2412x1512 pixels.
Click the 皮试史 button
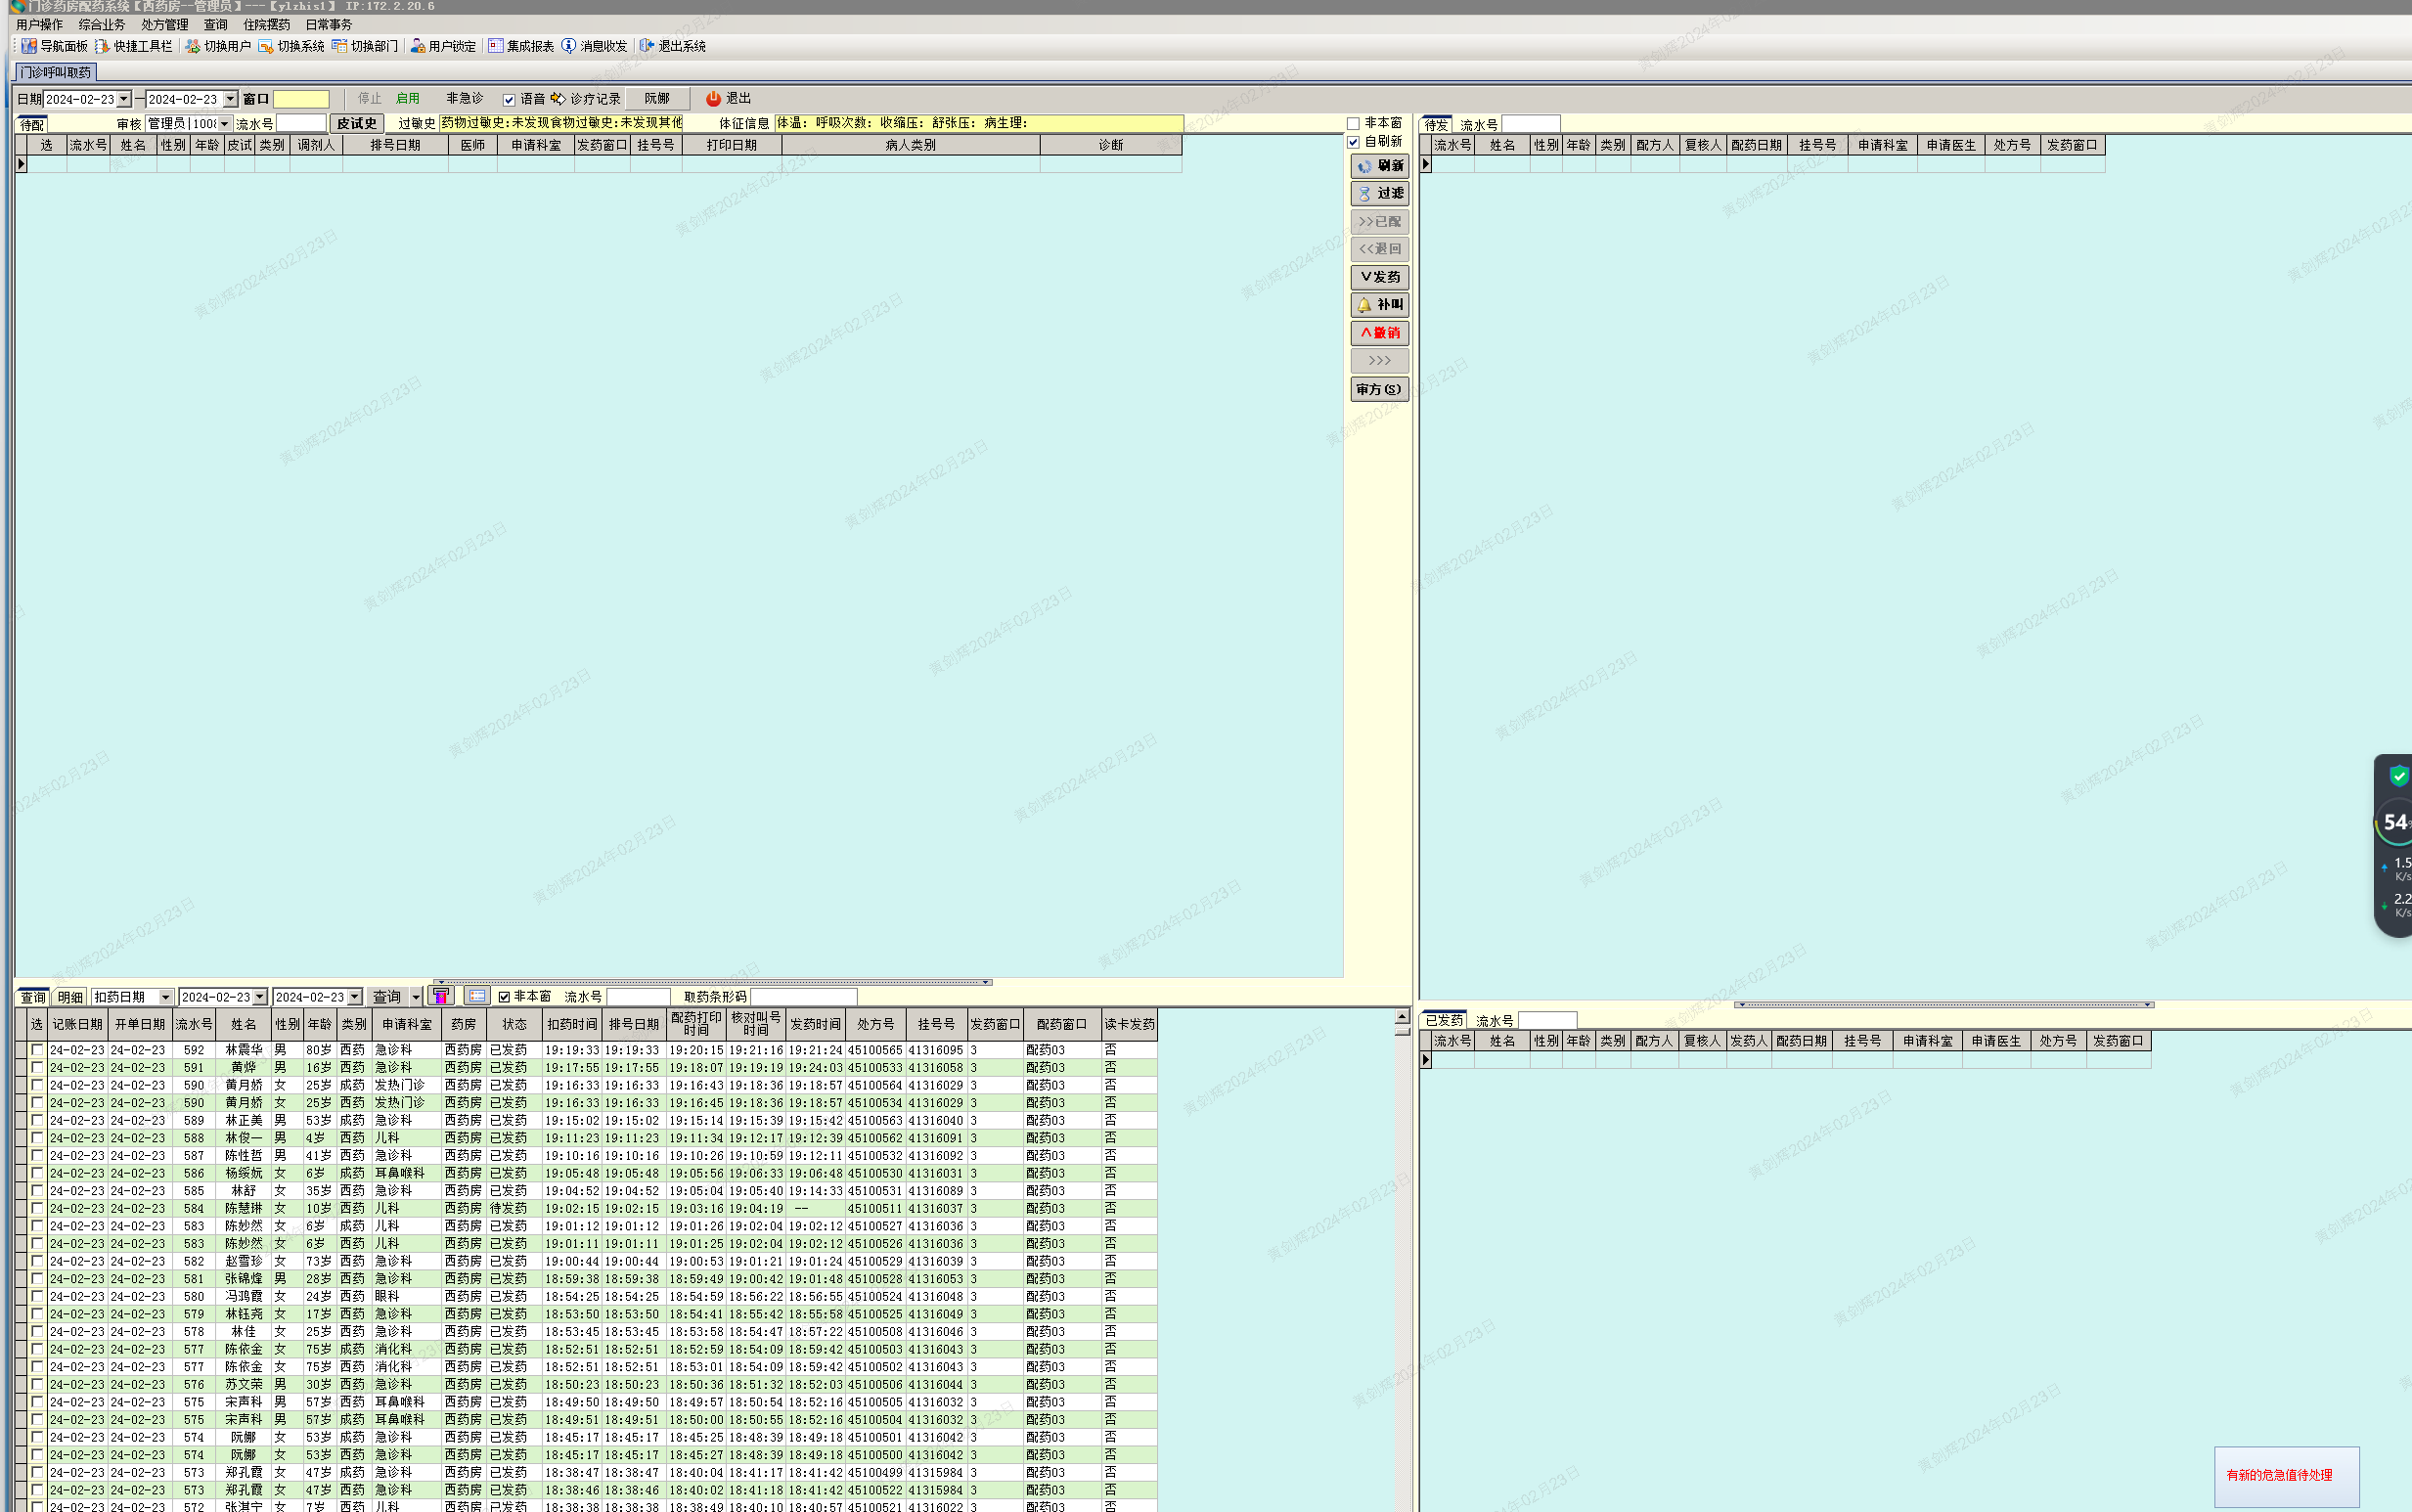pos(356,124)
